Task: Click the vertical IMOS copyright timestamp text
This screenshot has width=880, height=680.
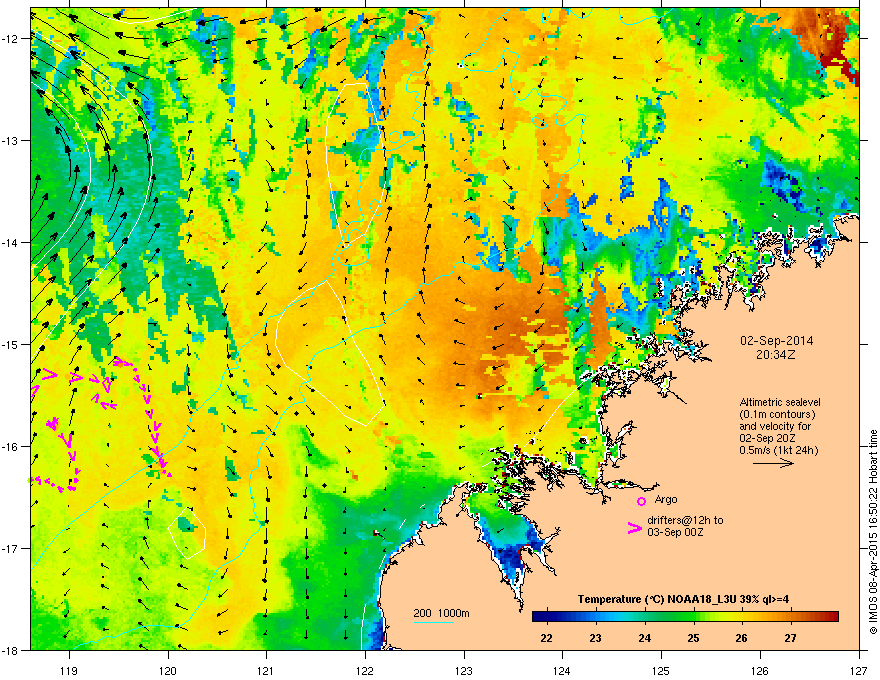Action: 873,532
